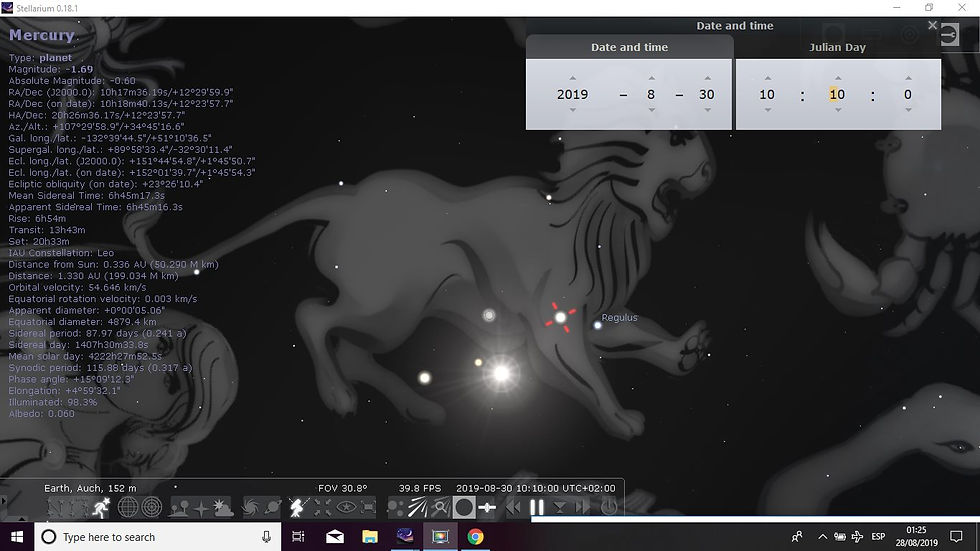This screenshot has width=980, height=551.
Task: Increase the year 2019 with up arrow
Action: pos(572,78)
